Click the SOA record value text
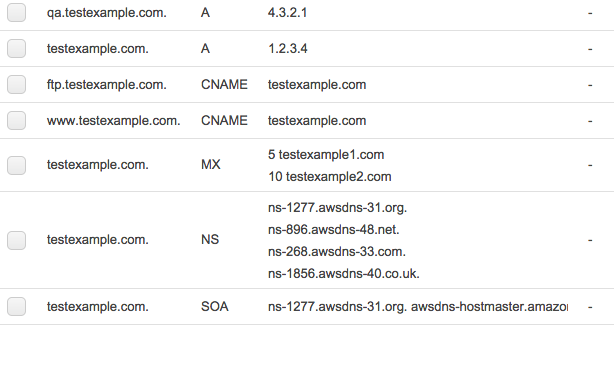The image size is (614, 382). (x=418, y=306)
